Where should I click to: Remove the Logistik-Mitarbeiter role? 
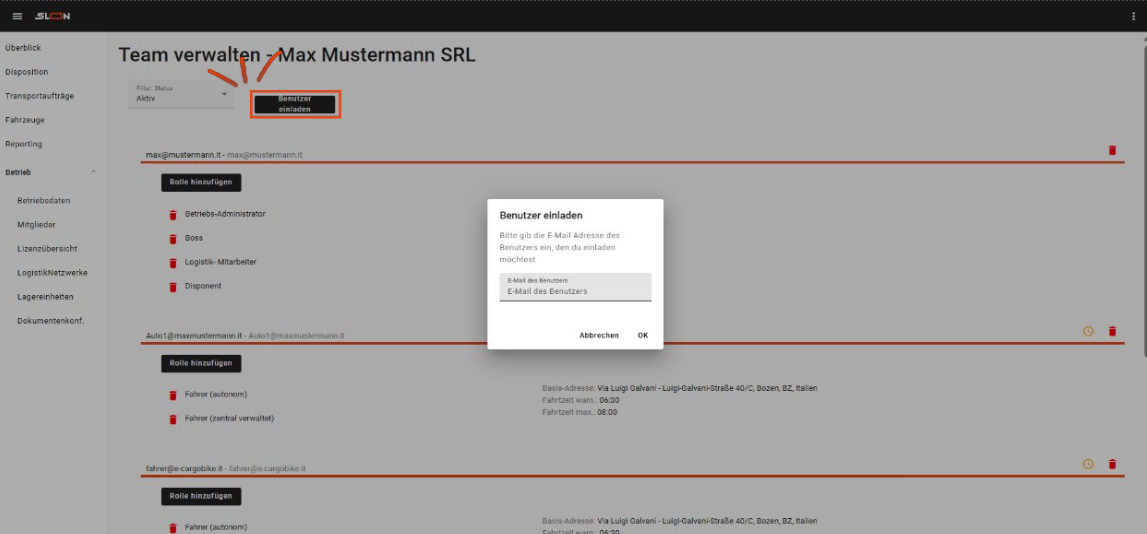click(x=172, y=262)
